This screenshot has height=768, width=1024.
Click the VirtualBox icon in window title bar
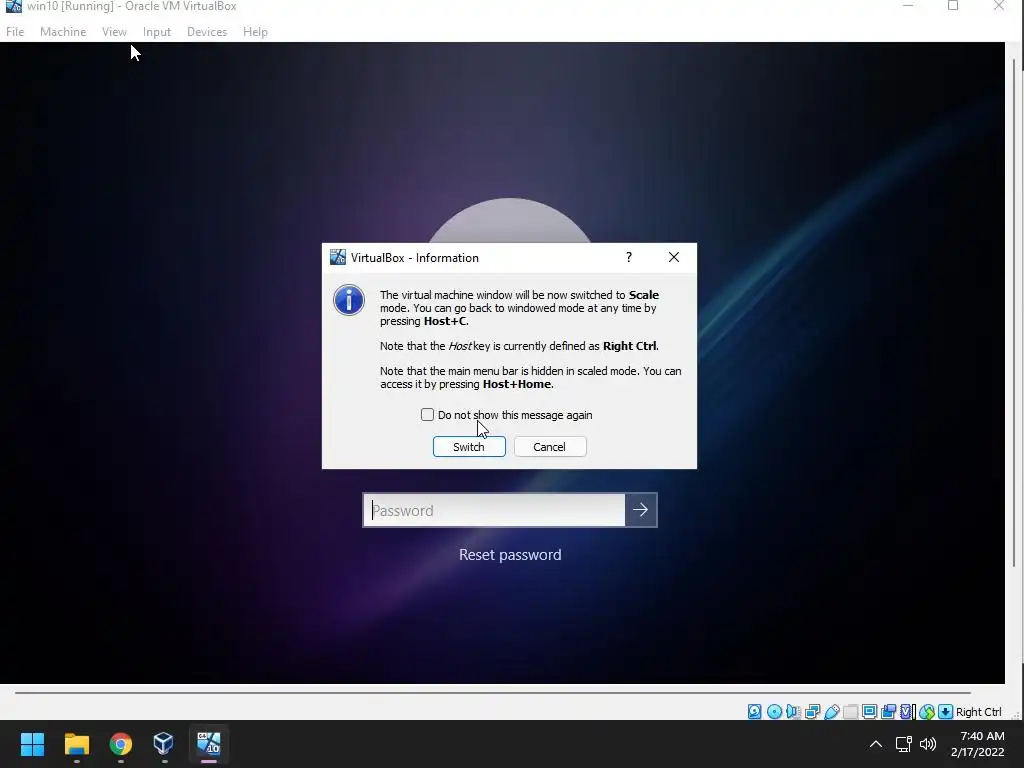click(x=13, y=6)
